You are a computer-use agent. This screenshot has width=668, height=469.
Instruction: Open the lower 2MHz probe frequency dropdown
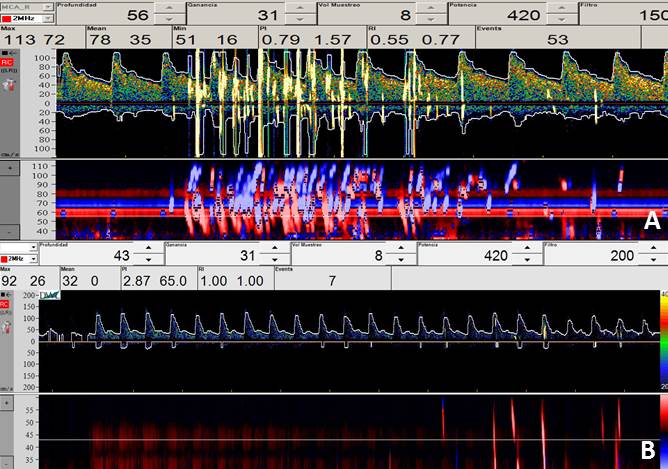pyautogui.click(x=31, y=259)
